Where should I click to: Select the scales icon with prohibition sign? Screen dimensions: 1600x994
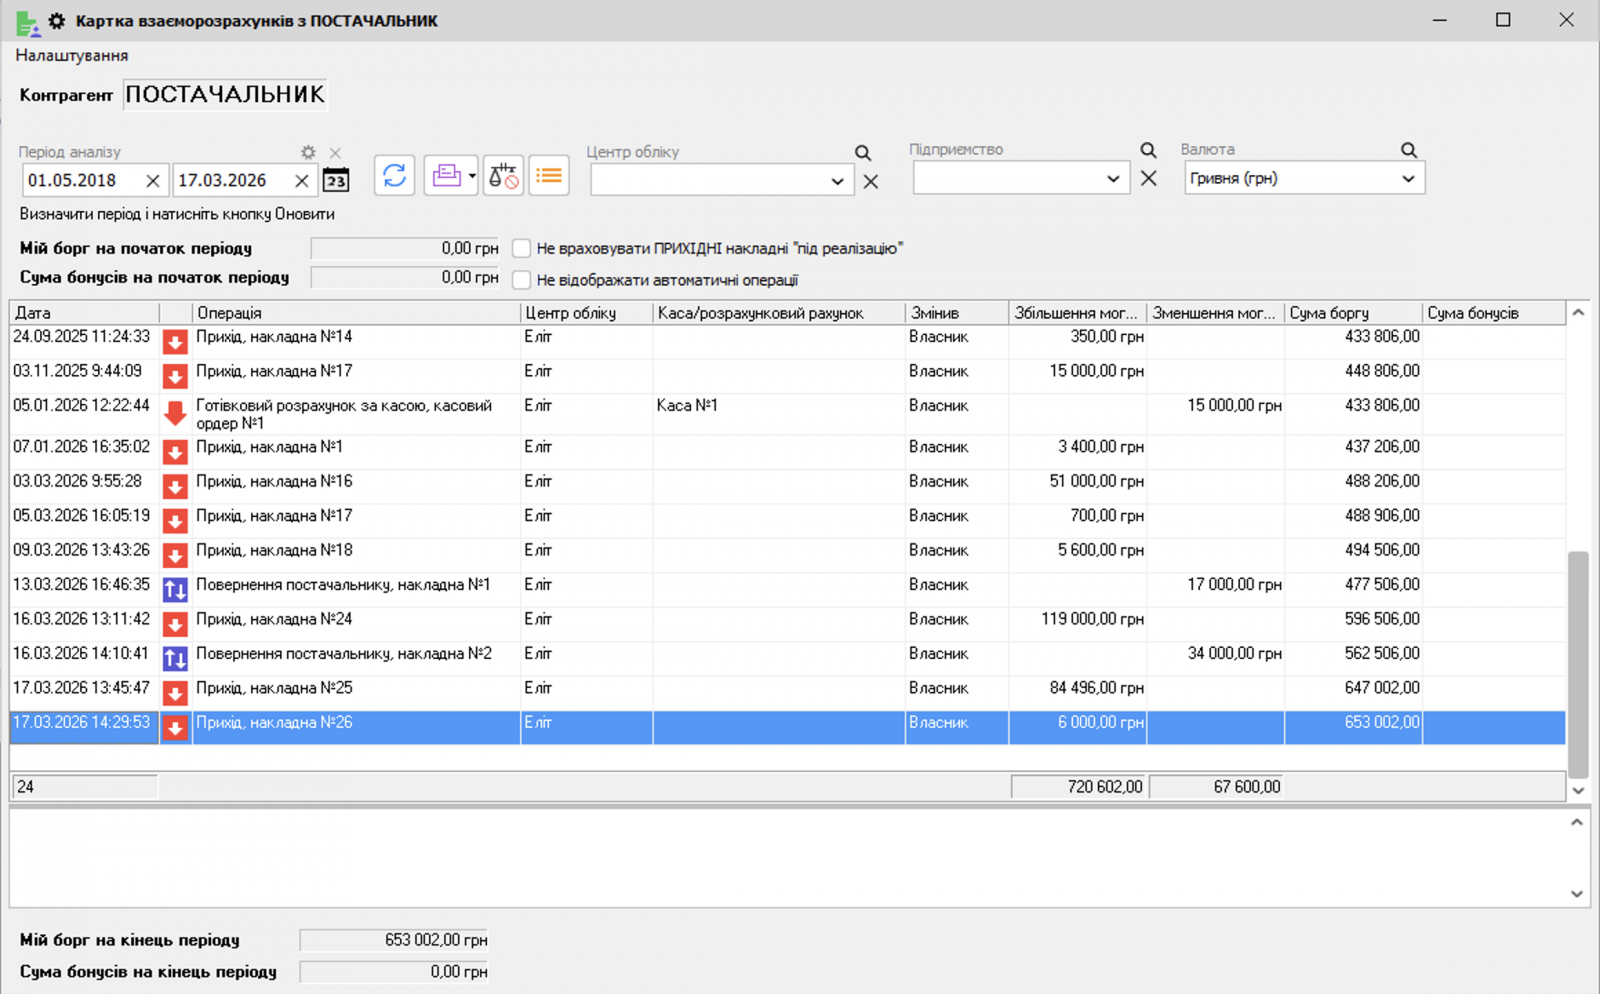click(x=503, y=175)
